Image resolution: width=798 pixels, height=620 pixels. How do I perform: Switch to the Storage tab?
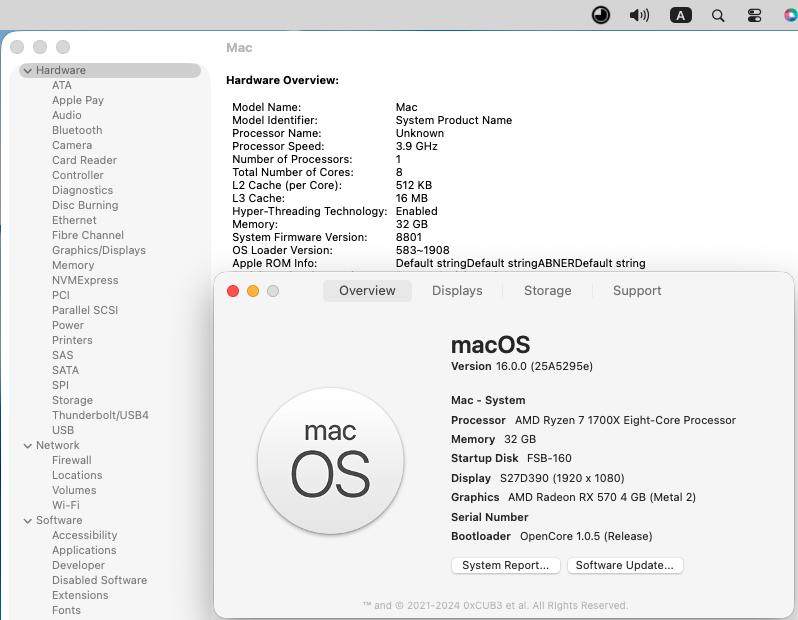point(548,291)
